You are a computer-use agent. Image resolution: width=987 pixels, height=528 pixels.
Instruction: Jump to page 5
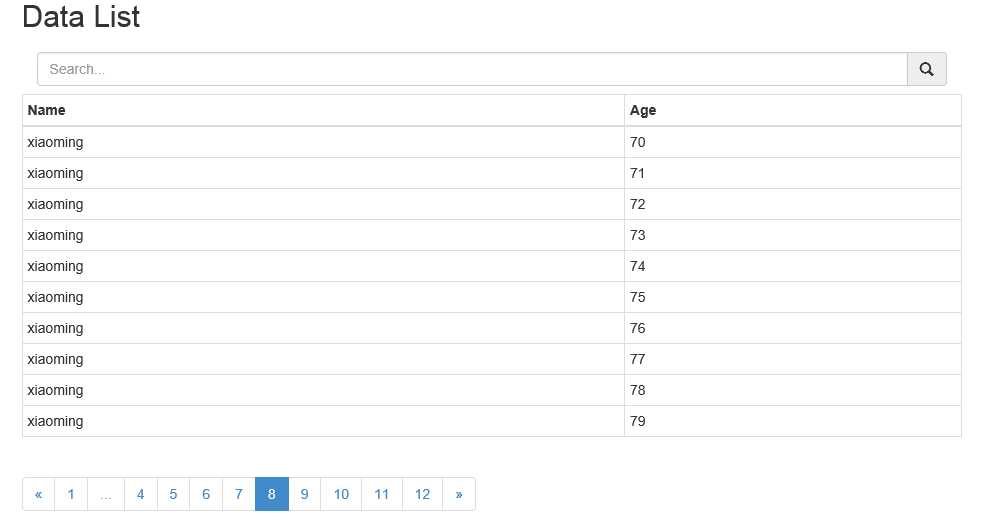(173, 494)
